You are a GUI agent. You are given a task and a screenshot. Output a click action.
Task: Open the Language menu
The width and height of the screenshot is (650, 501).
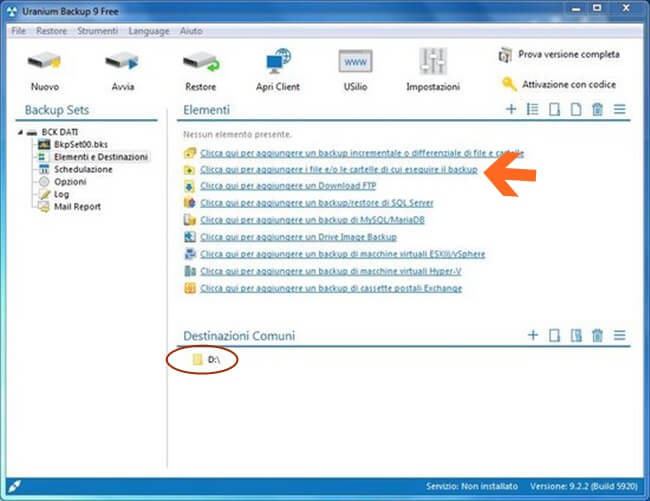(149, 31)
